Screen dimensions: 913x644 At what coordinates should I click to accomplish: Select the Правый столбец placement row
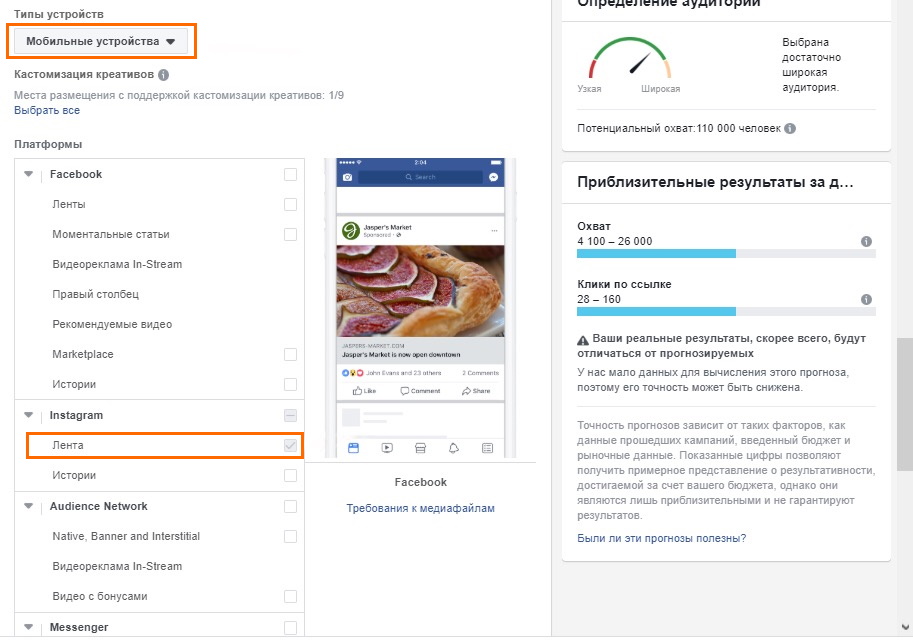[x=159, y=294]
